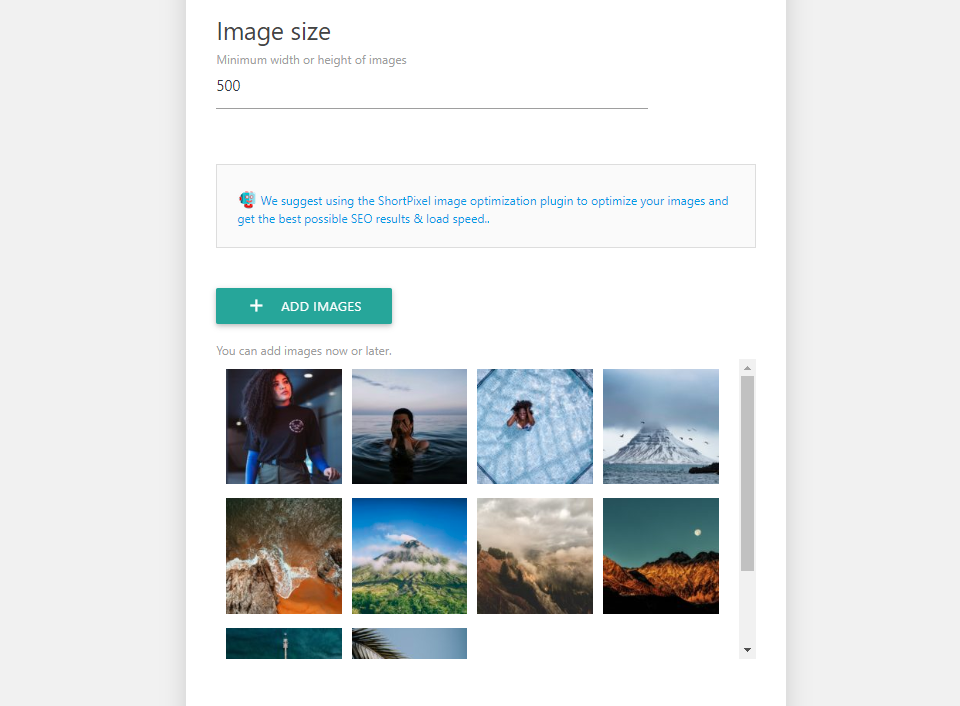Select the curly-haired woman in black shirt thumbnail
The height and width of the screenshot is (706, 960).
(284, 426)
